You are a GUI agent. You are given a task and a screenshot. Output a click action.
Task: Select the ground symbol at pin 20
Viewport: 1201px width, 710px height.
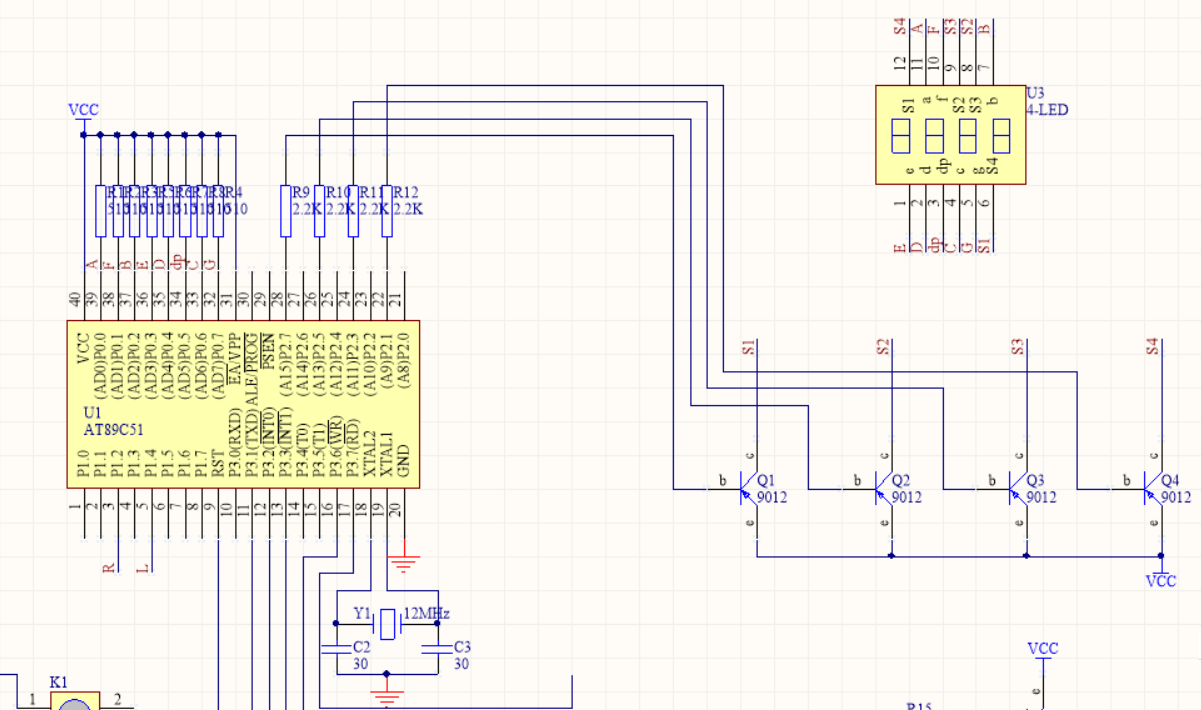pos(403,562)
